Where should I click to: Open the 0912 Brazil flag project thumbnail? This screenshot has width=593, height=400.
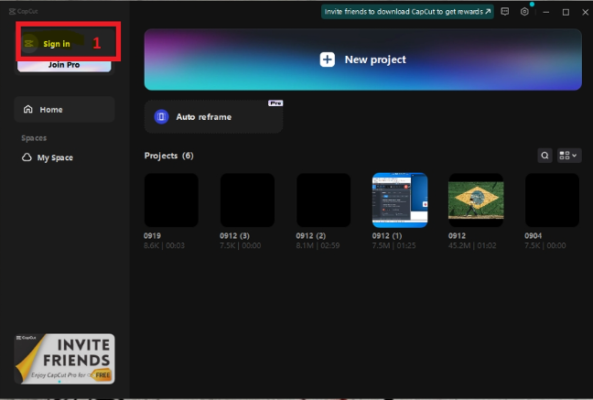pyautogui.click(x=476, y=200)
